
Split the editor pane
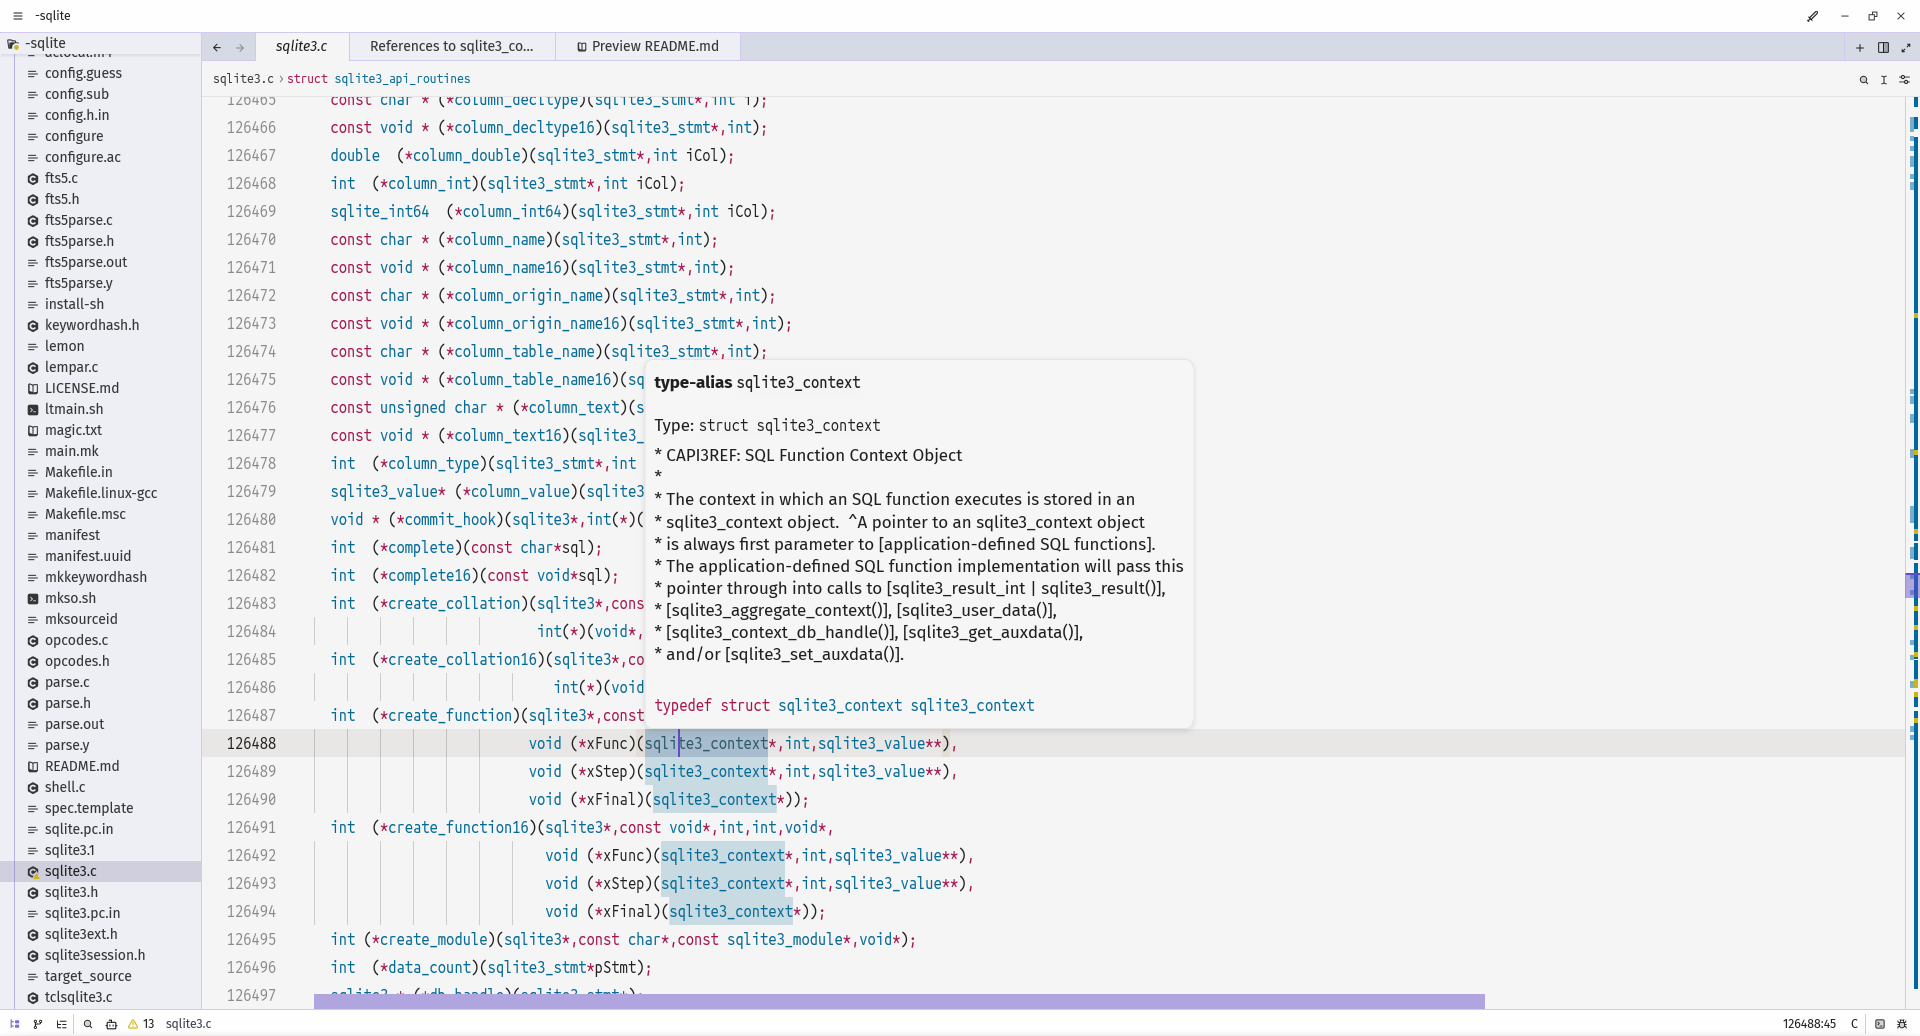tap(1883, 47)
